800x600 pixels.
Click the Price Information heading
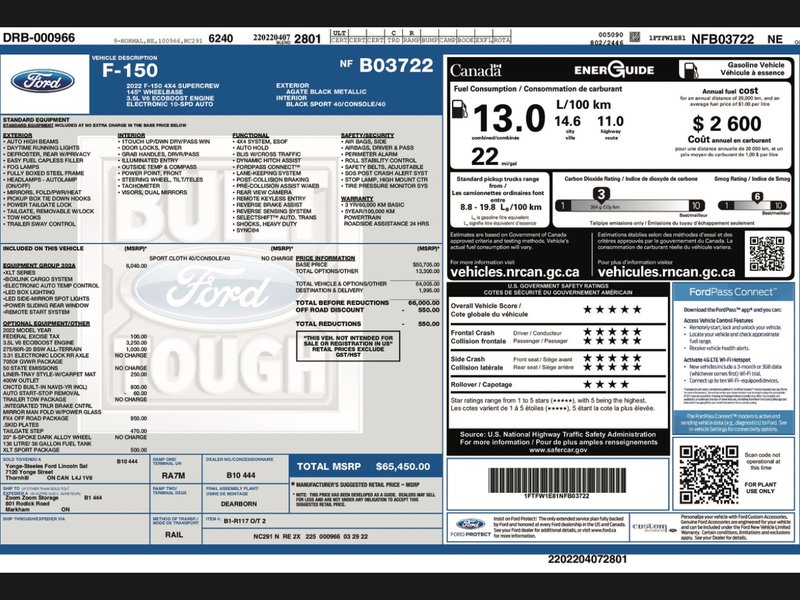(326, 258)
